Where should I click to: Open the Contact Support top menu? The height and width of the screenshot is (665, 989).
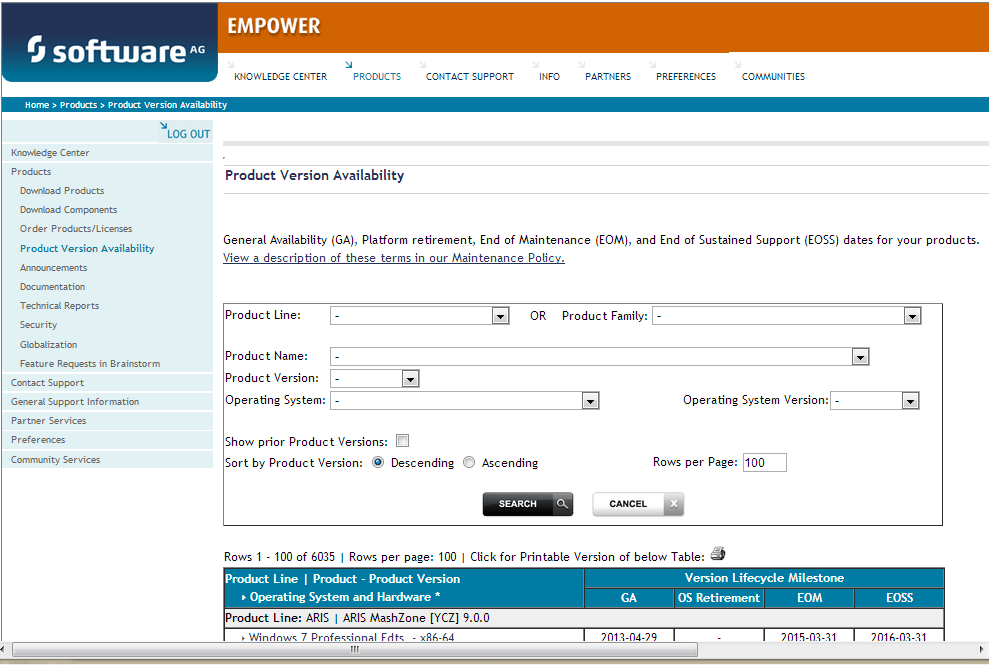(469, 77)
